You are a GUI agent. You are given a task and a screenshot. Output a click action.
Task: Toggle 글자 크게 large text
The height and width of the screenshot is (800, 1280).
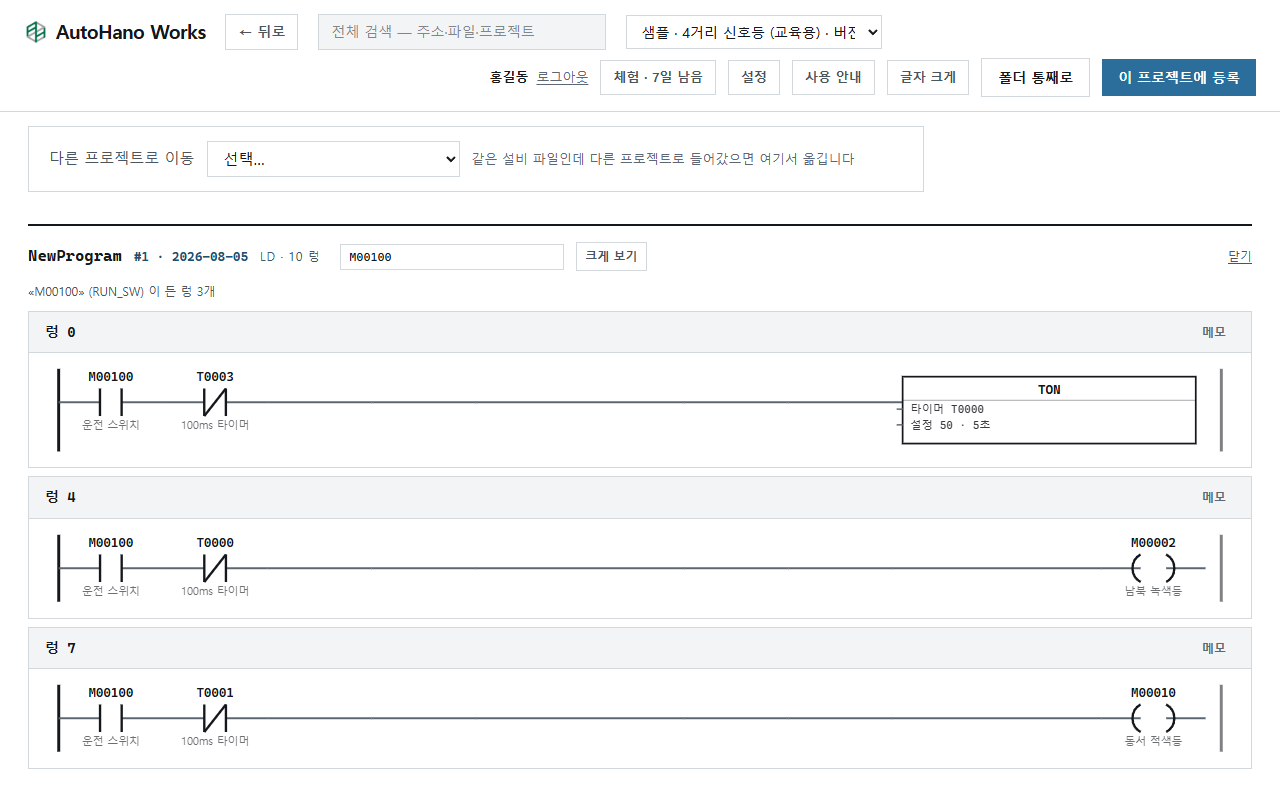(x=928, y=77)
